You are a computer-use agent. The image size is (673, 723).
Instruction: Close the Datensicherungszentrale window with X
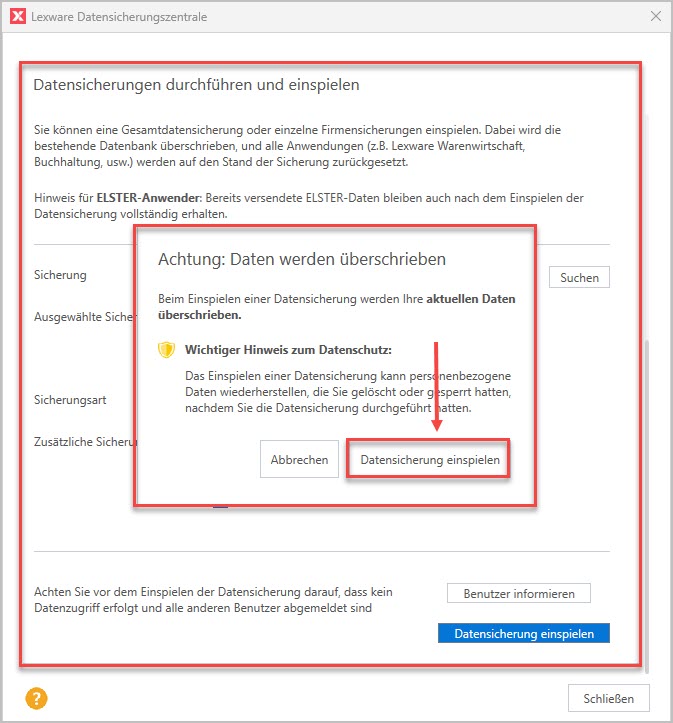656,17
